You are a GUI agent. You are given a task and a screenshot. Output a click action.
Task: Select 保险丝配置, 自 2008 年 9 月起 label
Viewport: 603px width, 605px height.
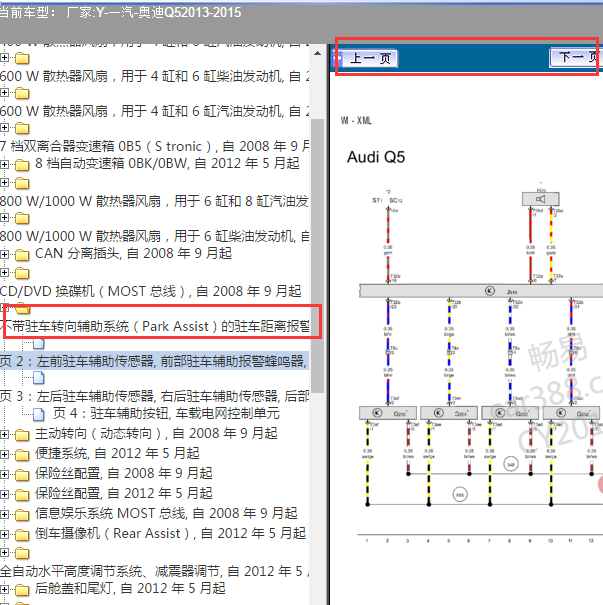tap(123, 473)
